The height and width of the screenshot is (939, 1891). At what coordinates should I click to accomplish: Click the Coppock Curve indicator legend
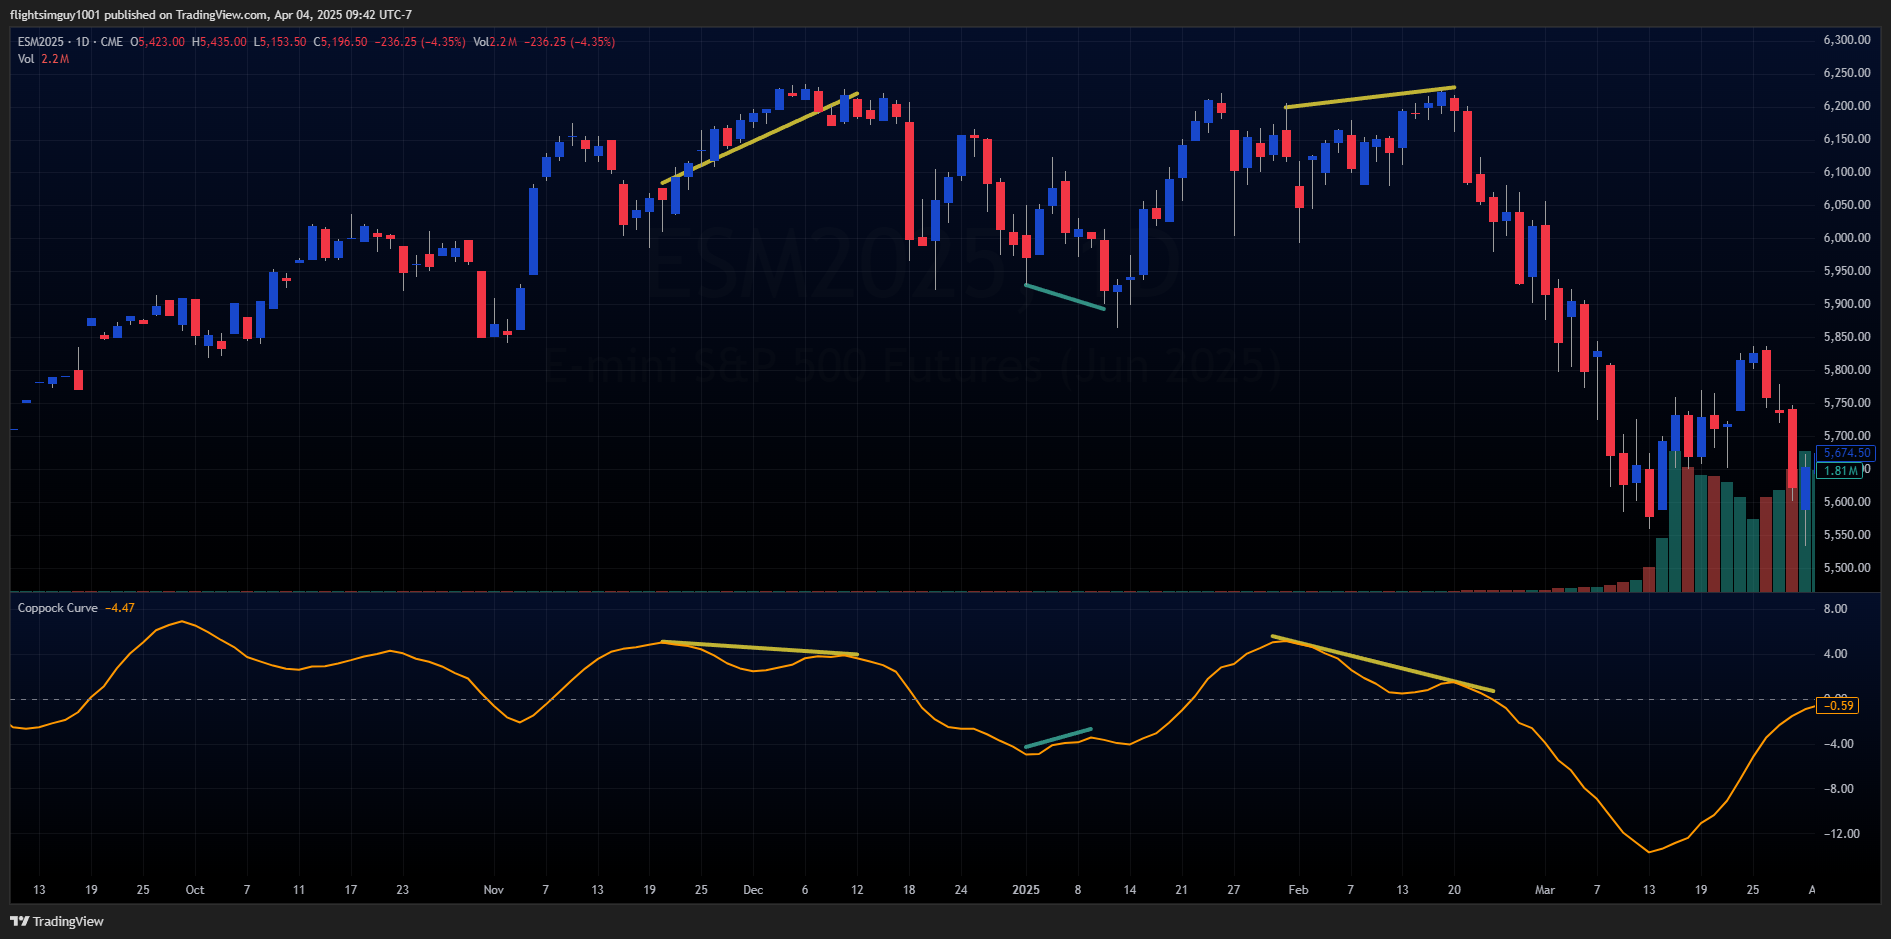point(58,608)
